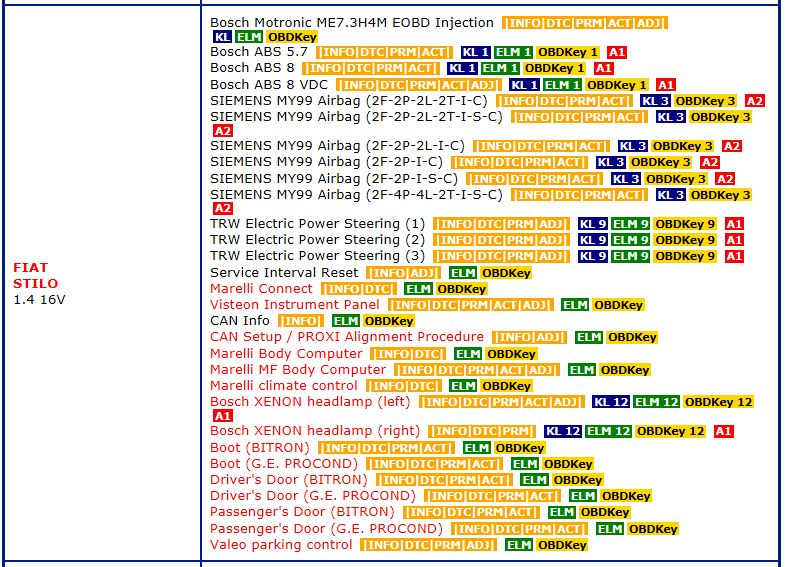Click the A2 badge for Airbag (2F-2P-2L-I-C)
The image size is (785, 567).
pos(731,146)
